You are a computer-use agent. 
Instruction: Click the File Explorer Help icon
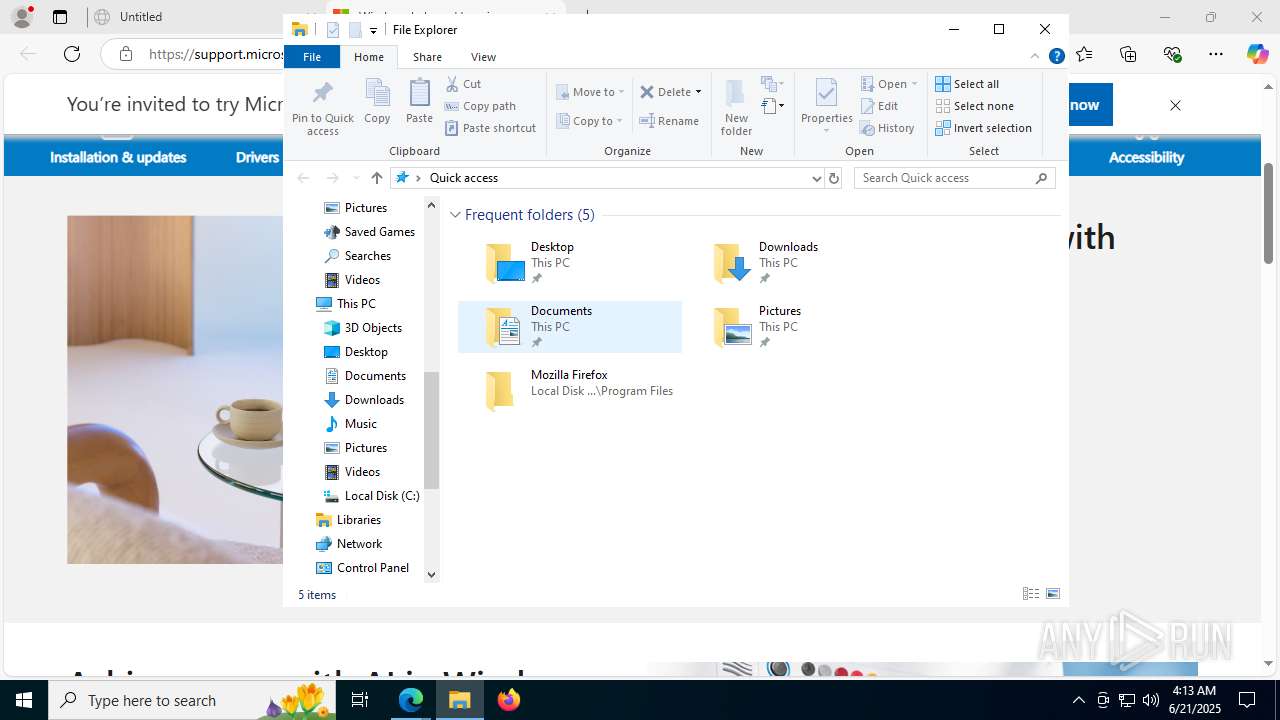click(1056, 57)
